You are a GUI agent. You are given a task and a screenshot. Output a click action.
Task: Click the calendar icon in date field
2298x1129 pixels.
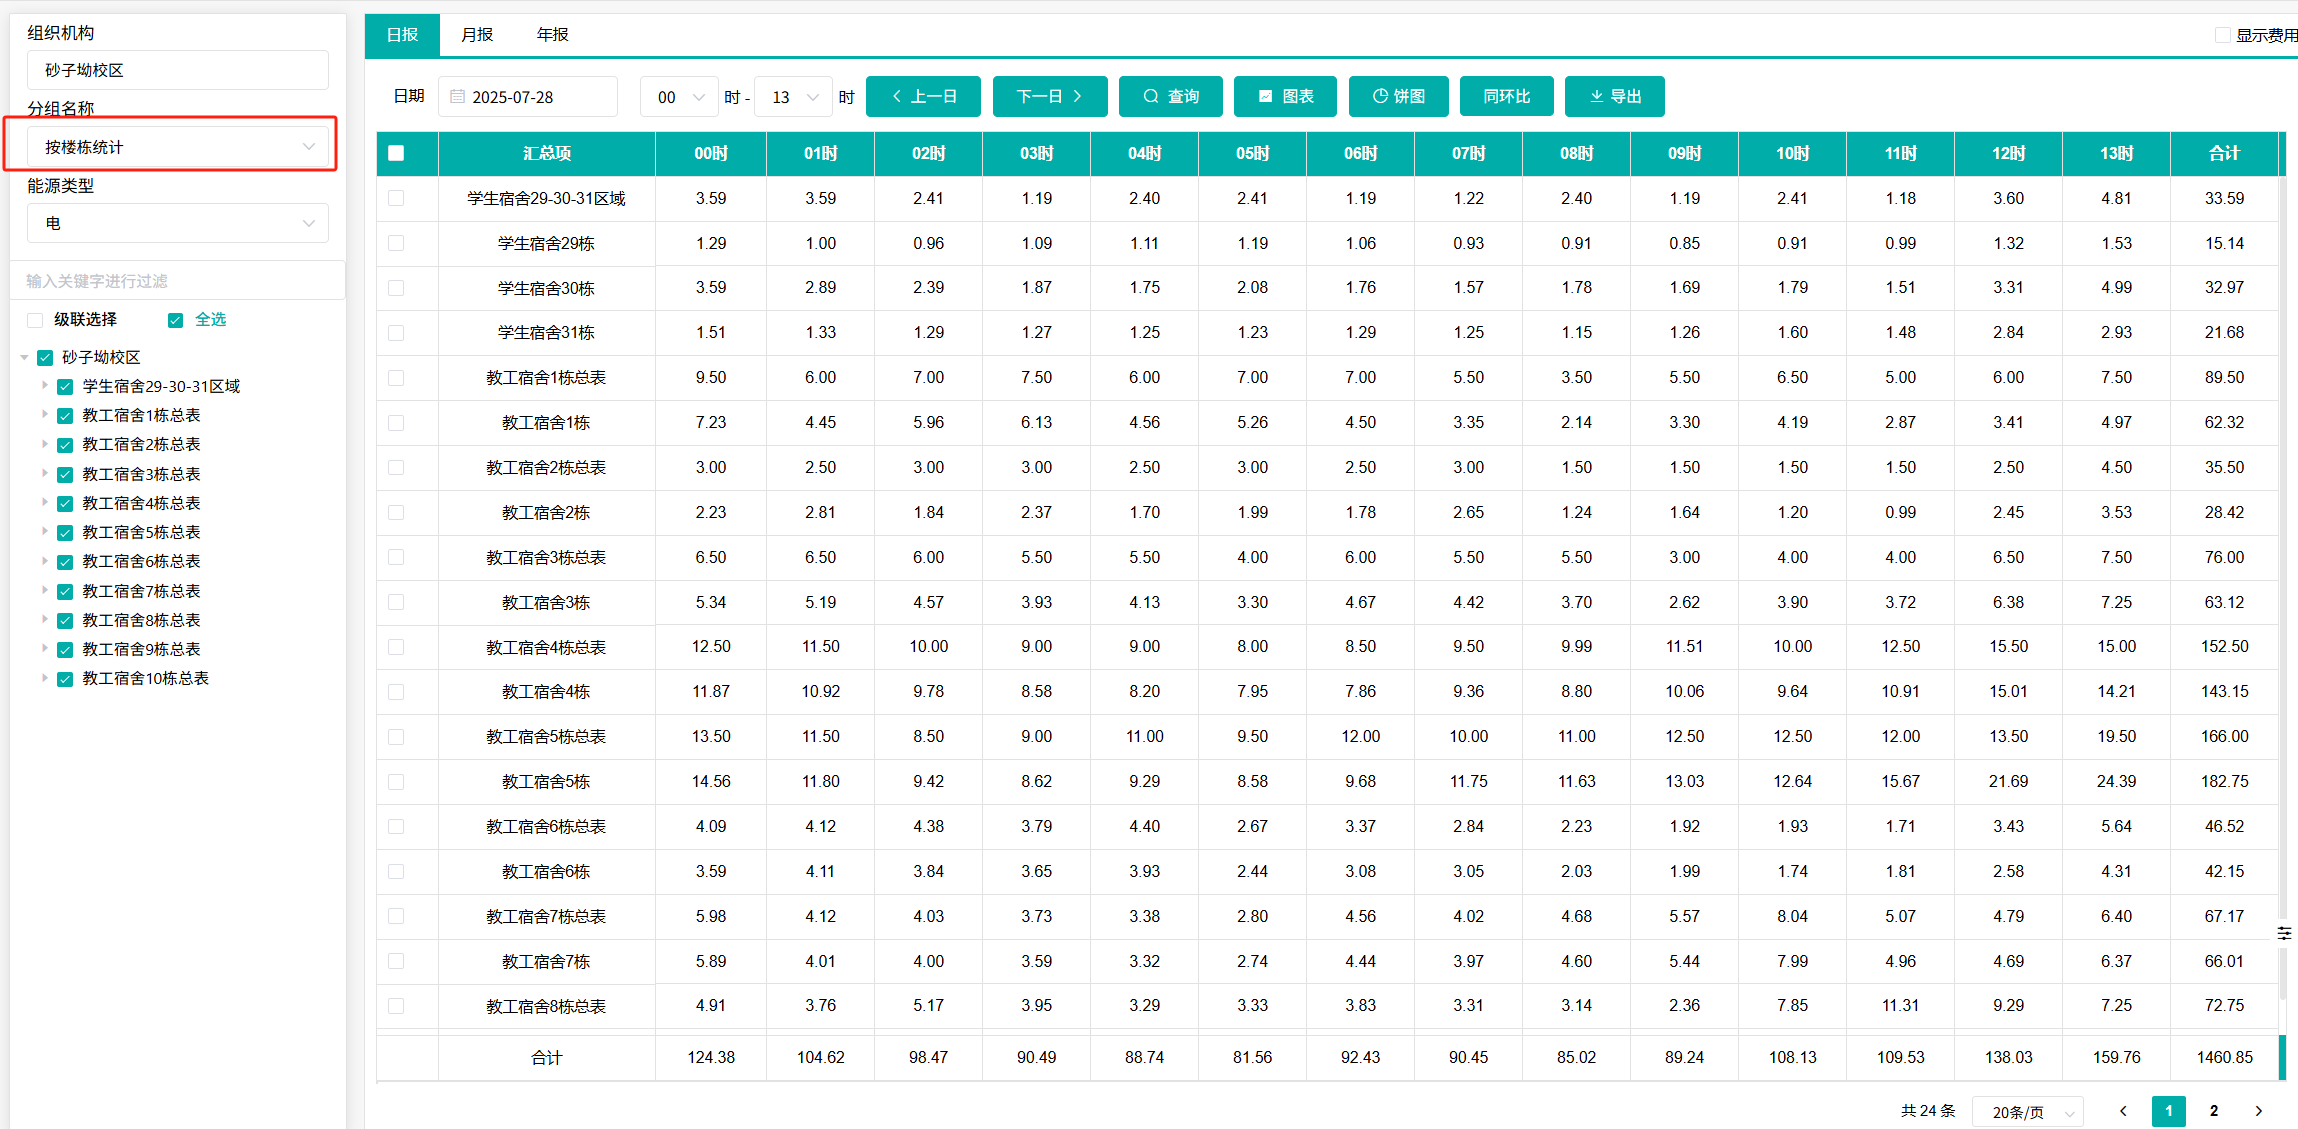(x=457, y=97)
